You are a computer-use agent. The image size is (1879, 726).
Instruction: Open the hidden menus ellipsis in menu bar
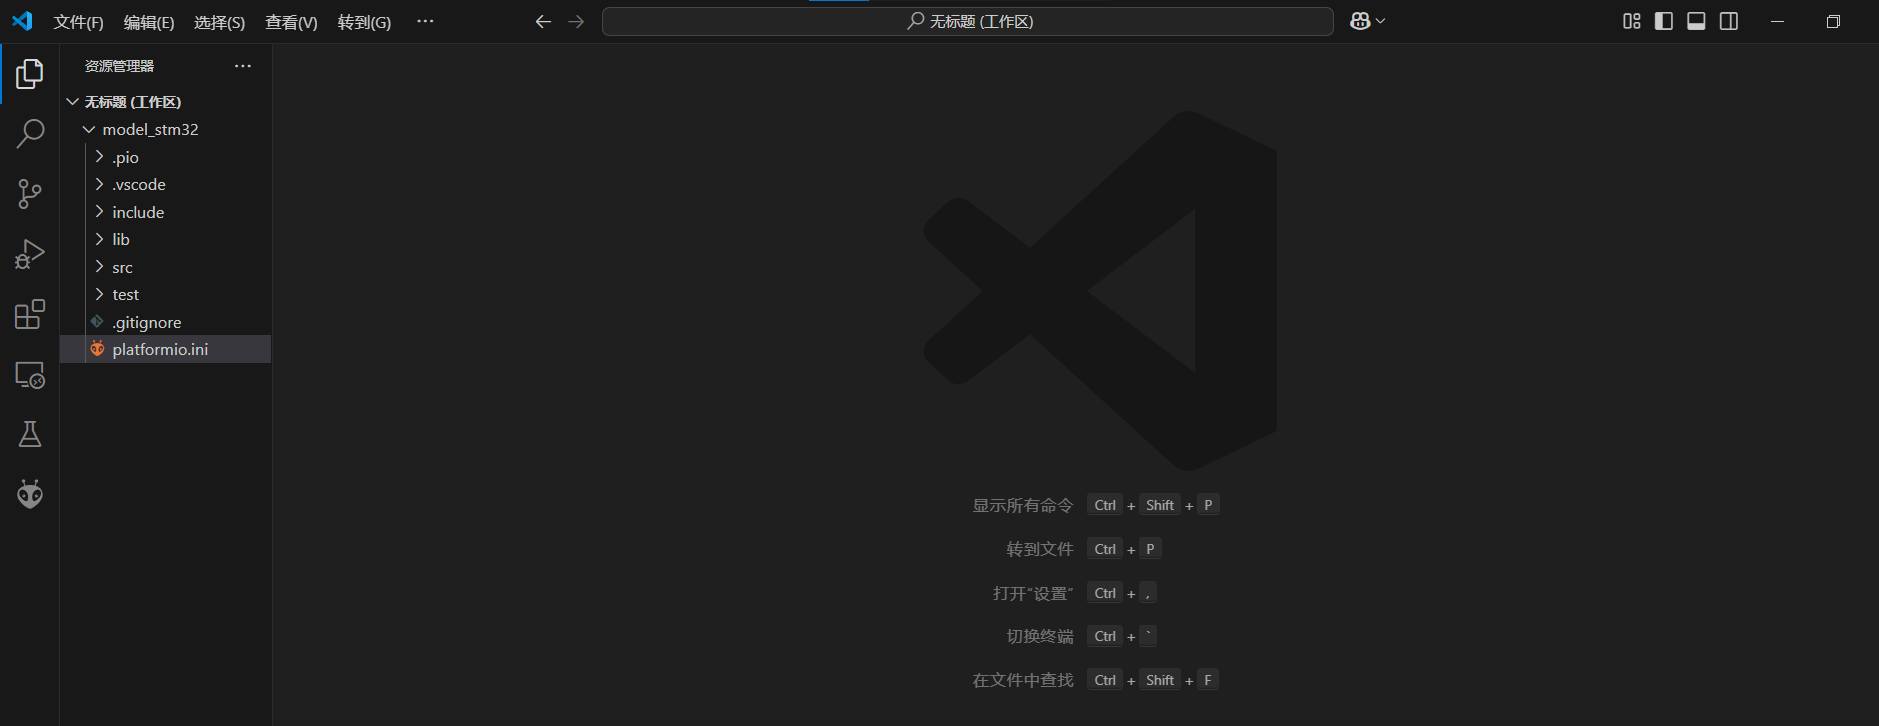click(x=425, y=21)
